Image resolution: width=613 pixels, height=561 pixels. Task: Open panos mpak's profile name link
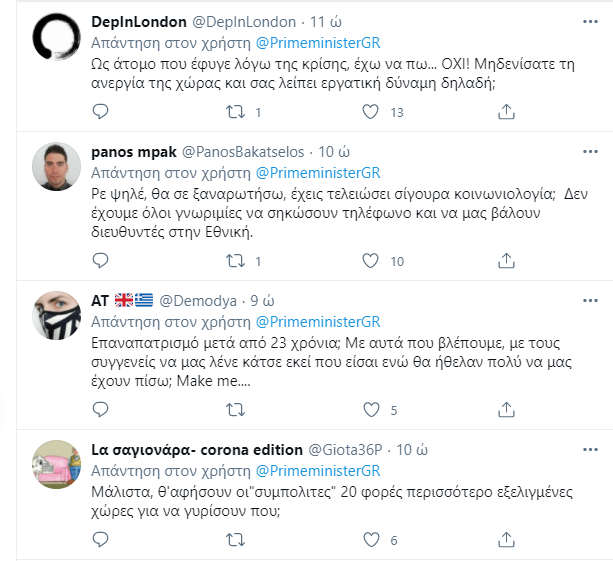133,152
